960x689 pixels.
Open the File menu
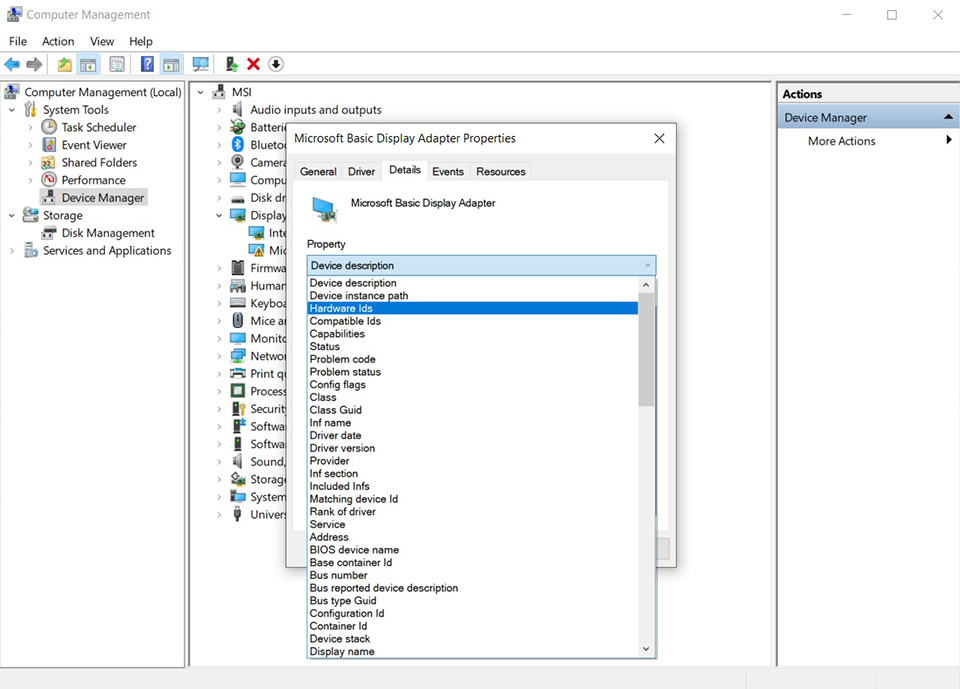pos(18,41)
